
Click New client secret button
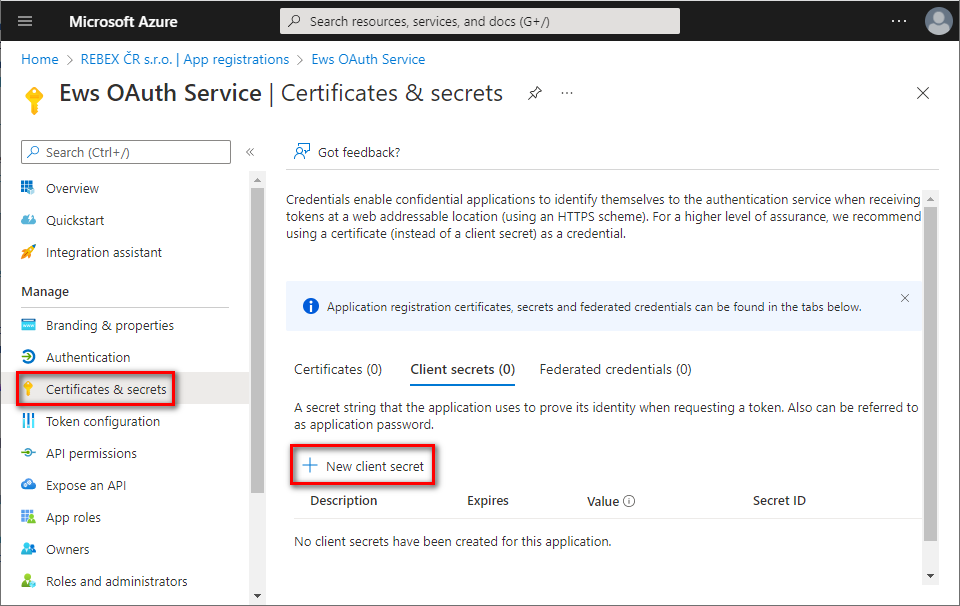[x=364, y=466]
